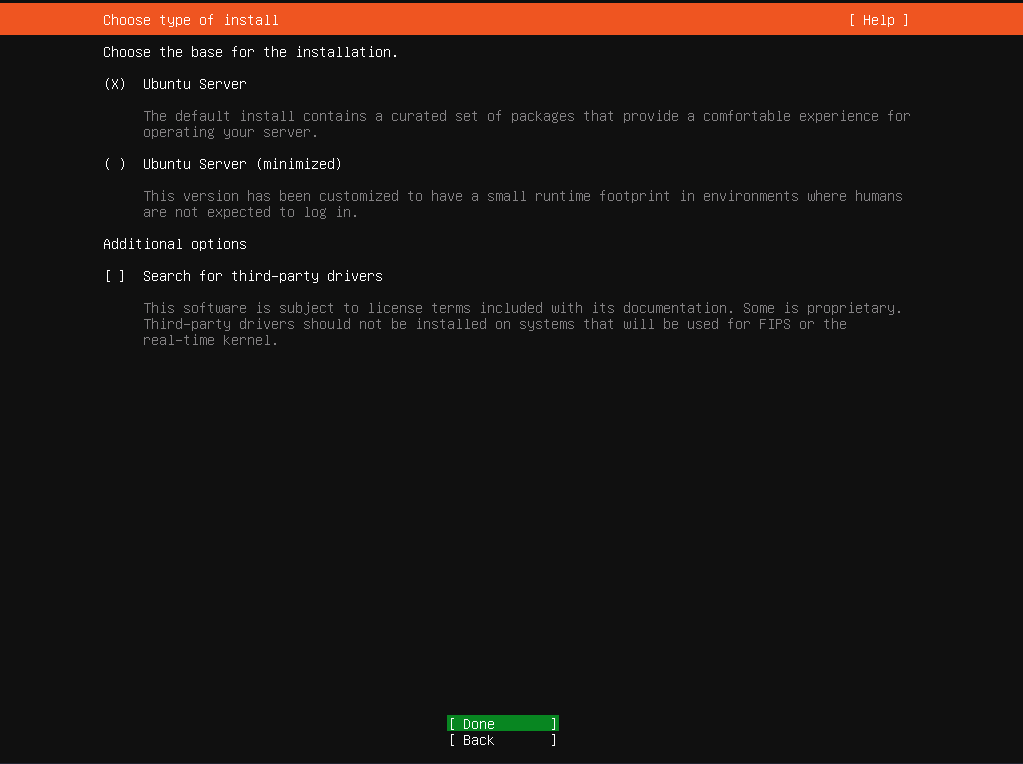Click the "Search for third-party drivers" label
This screenshot has width=1023, height=764.
point(262,276)
